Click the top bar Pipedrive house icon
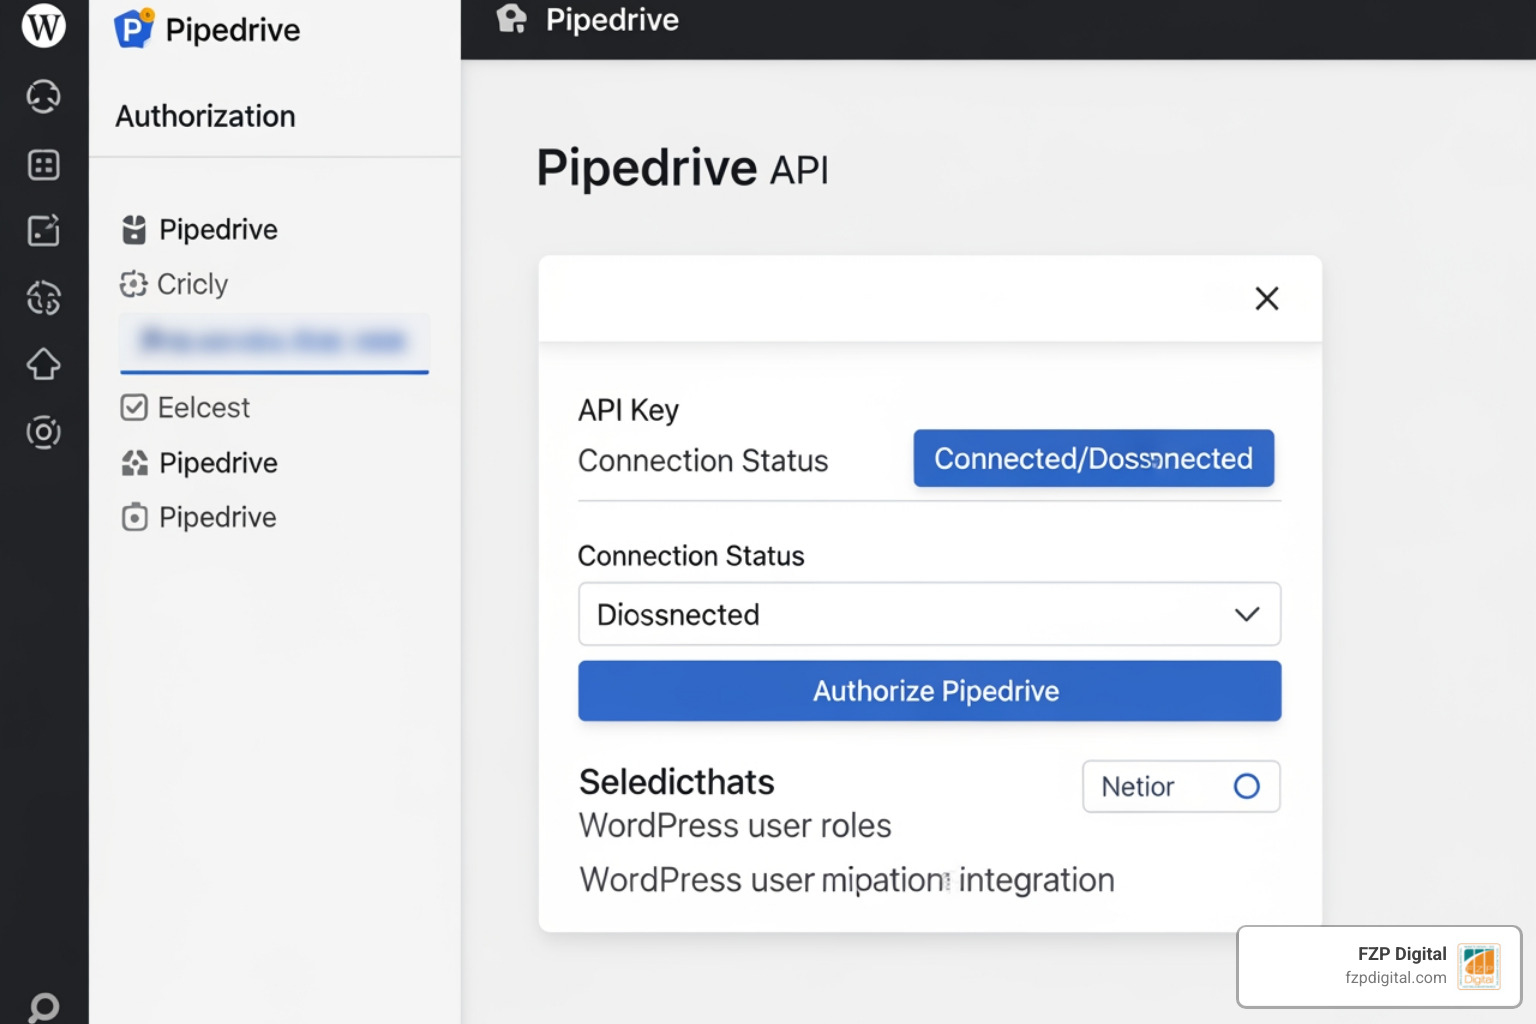The image size is (1536, 1024). click(512, 19)
